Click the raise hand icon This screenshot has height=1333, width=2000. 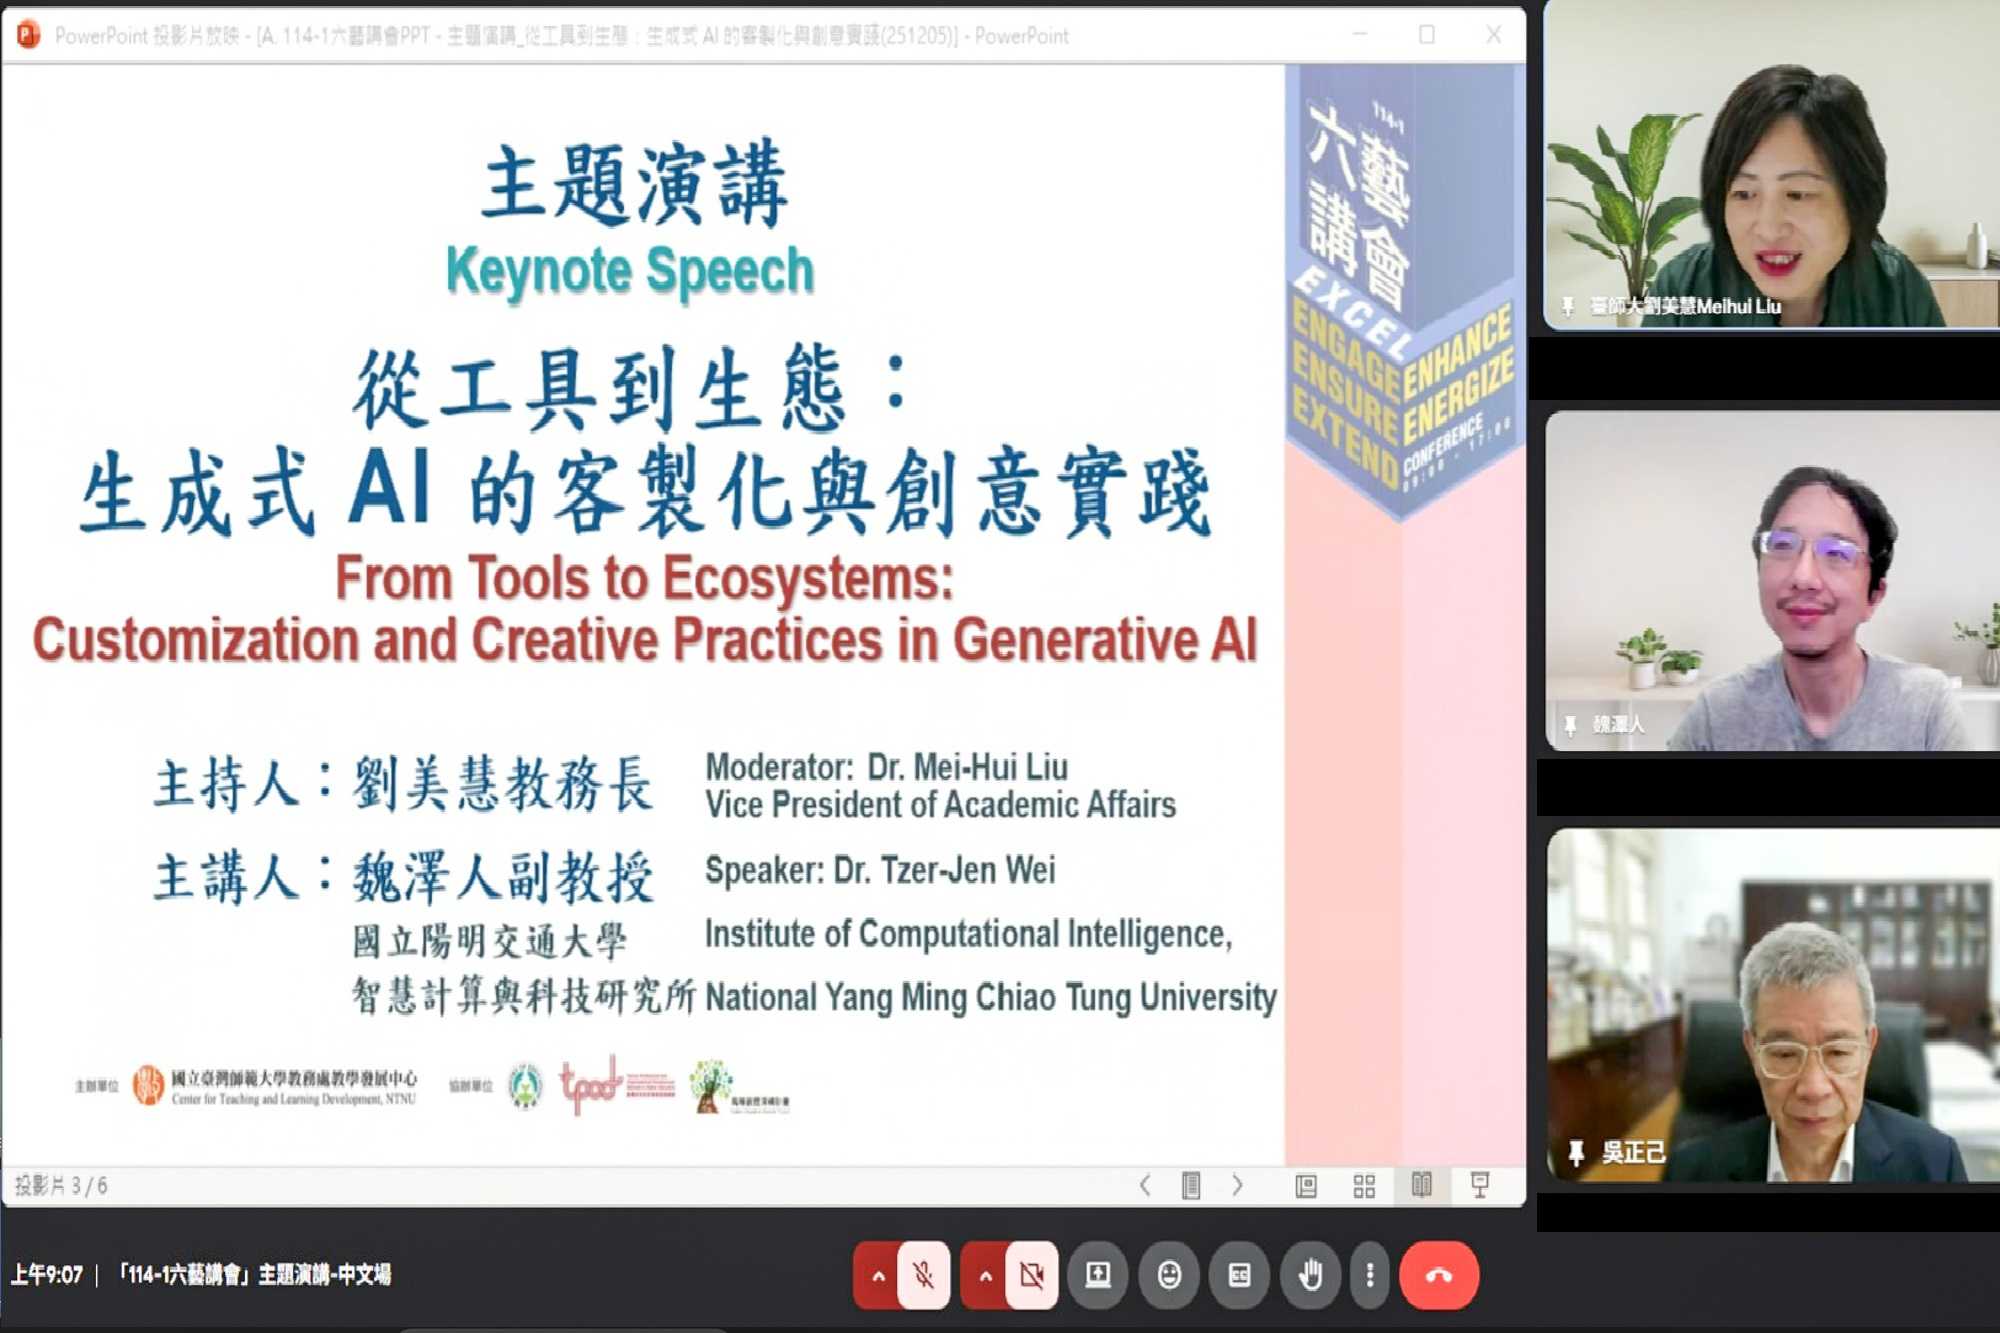[x=1310, y=1275]
